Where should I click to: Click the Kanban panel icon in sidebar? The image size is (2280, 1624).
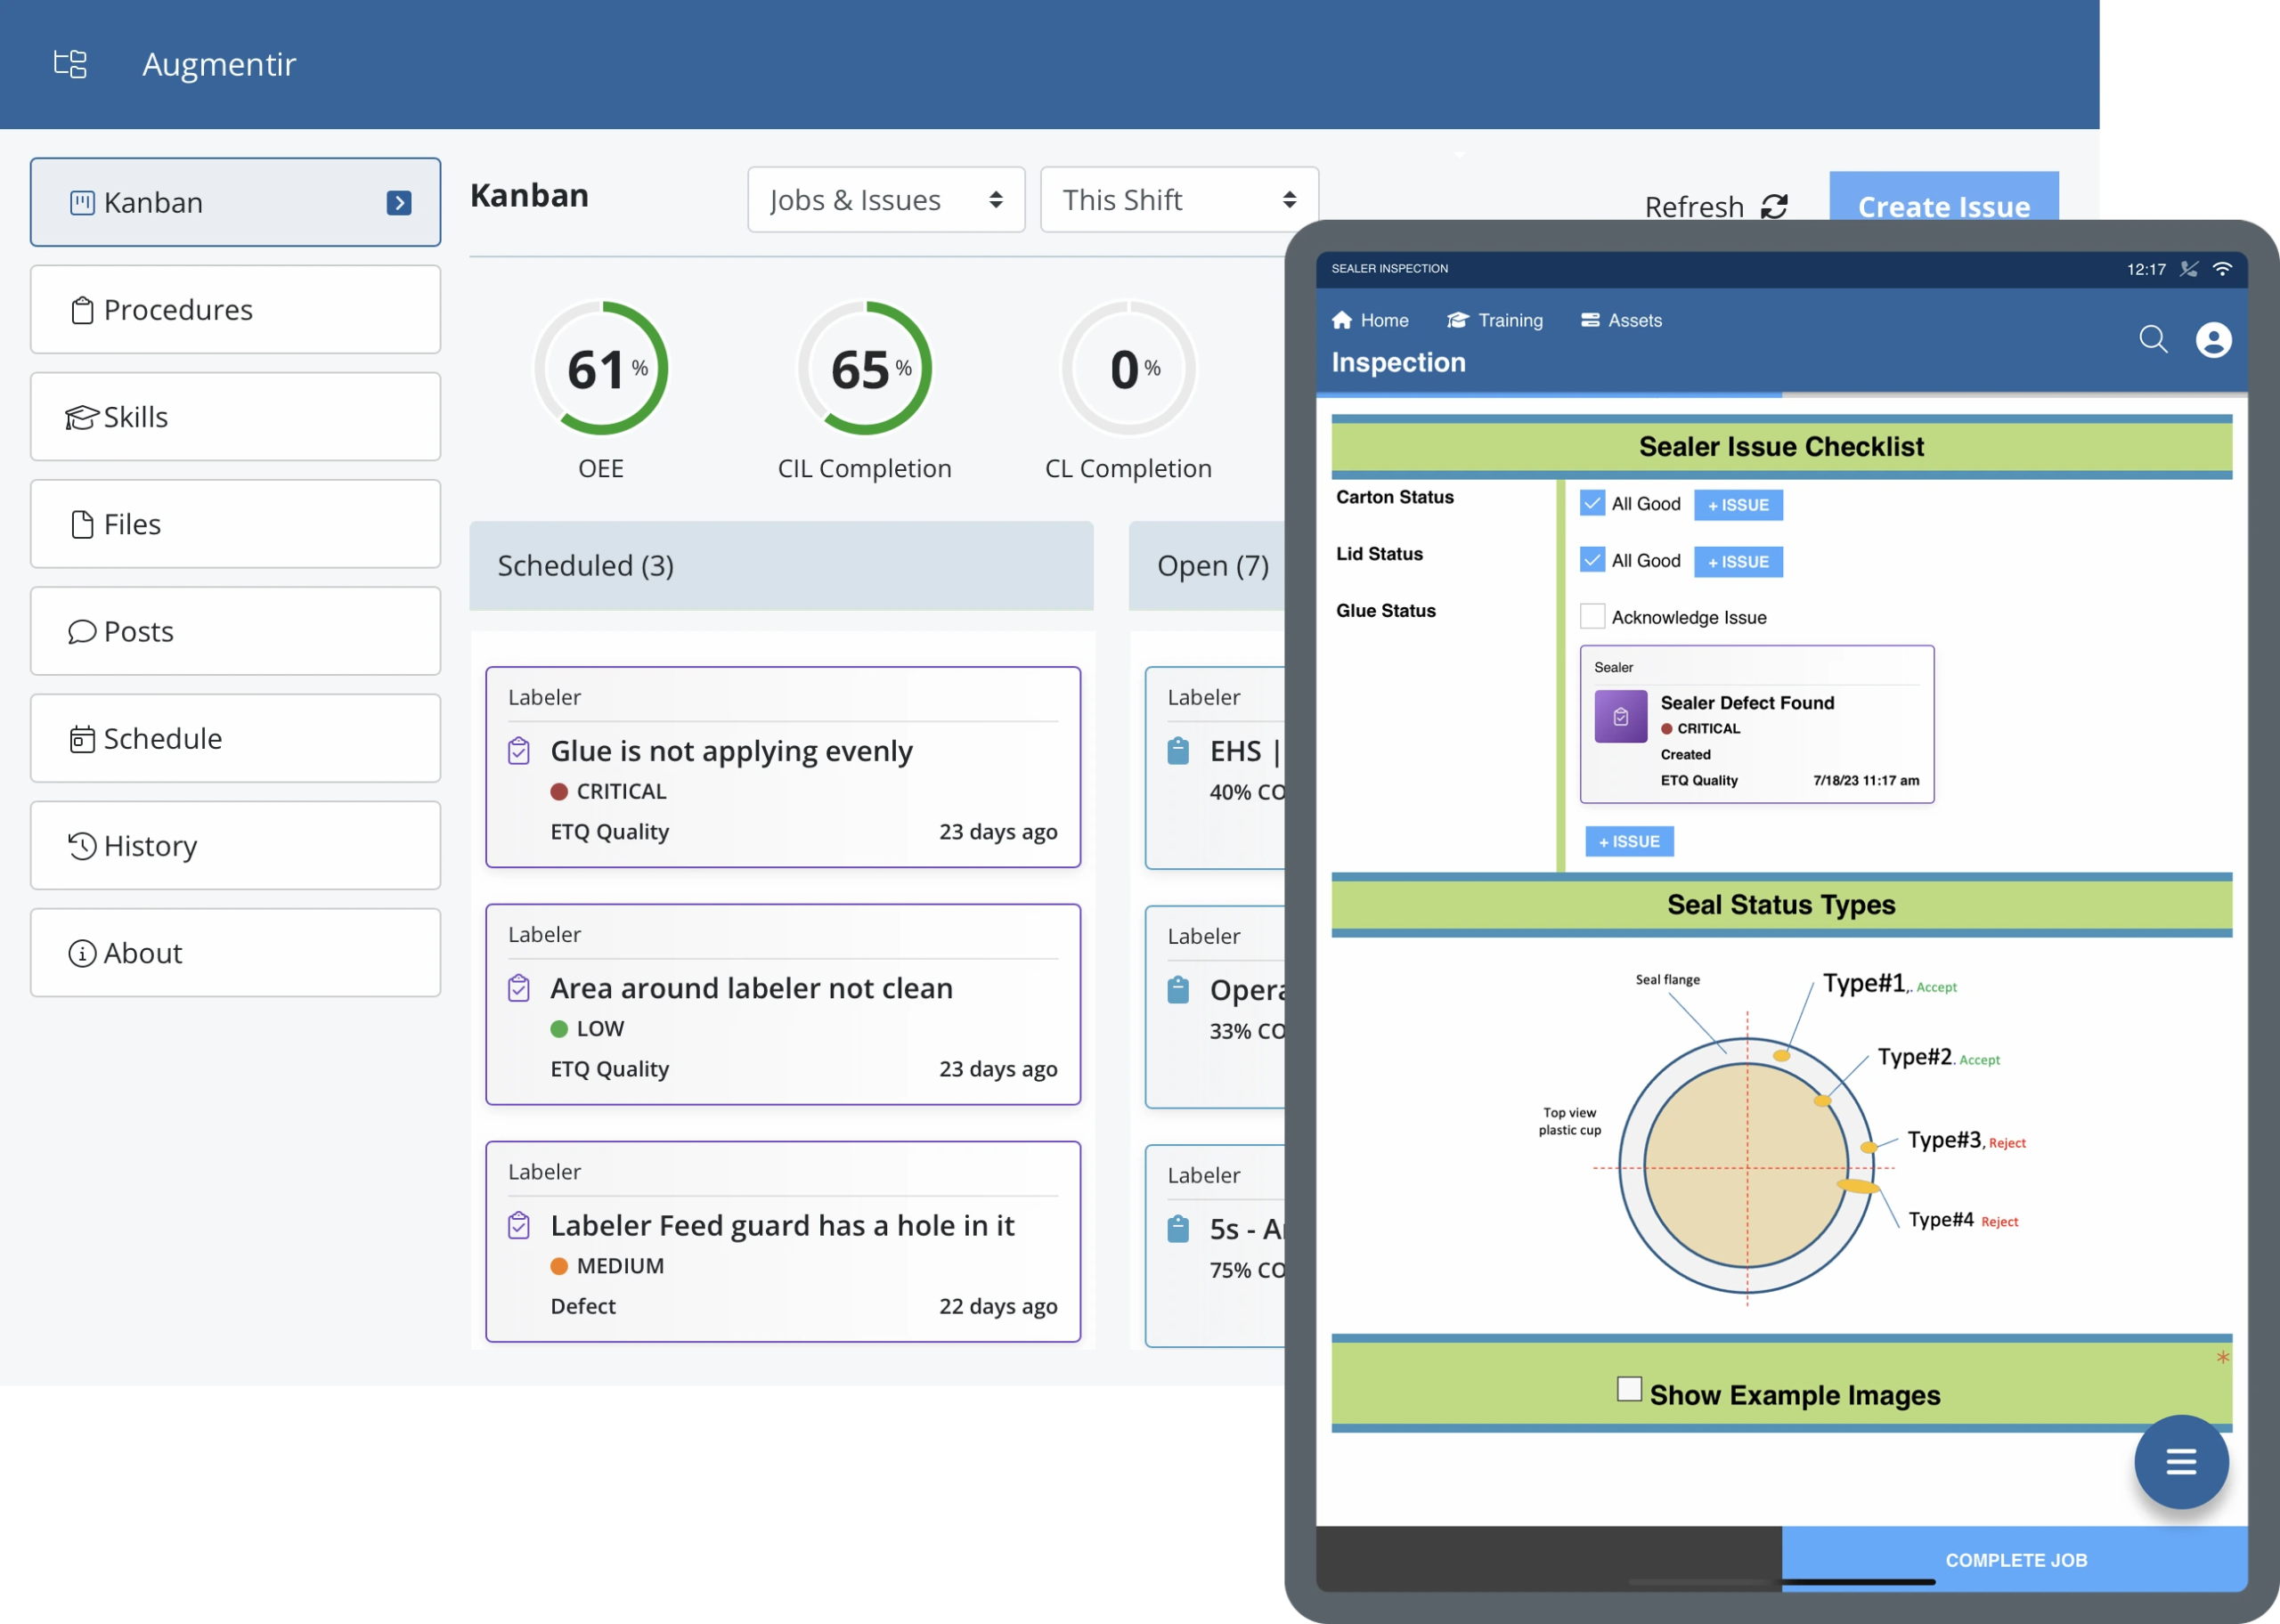[x=83, y=200]
